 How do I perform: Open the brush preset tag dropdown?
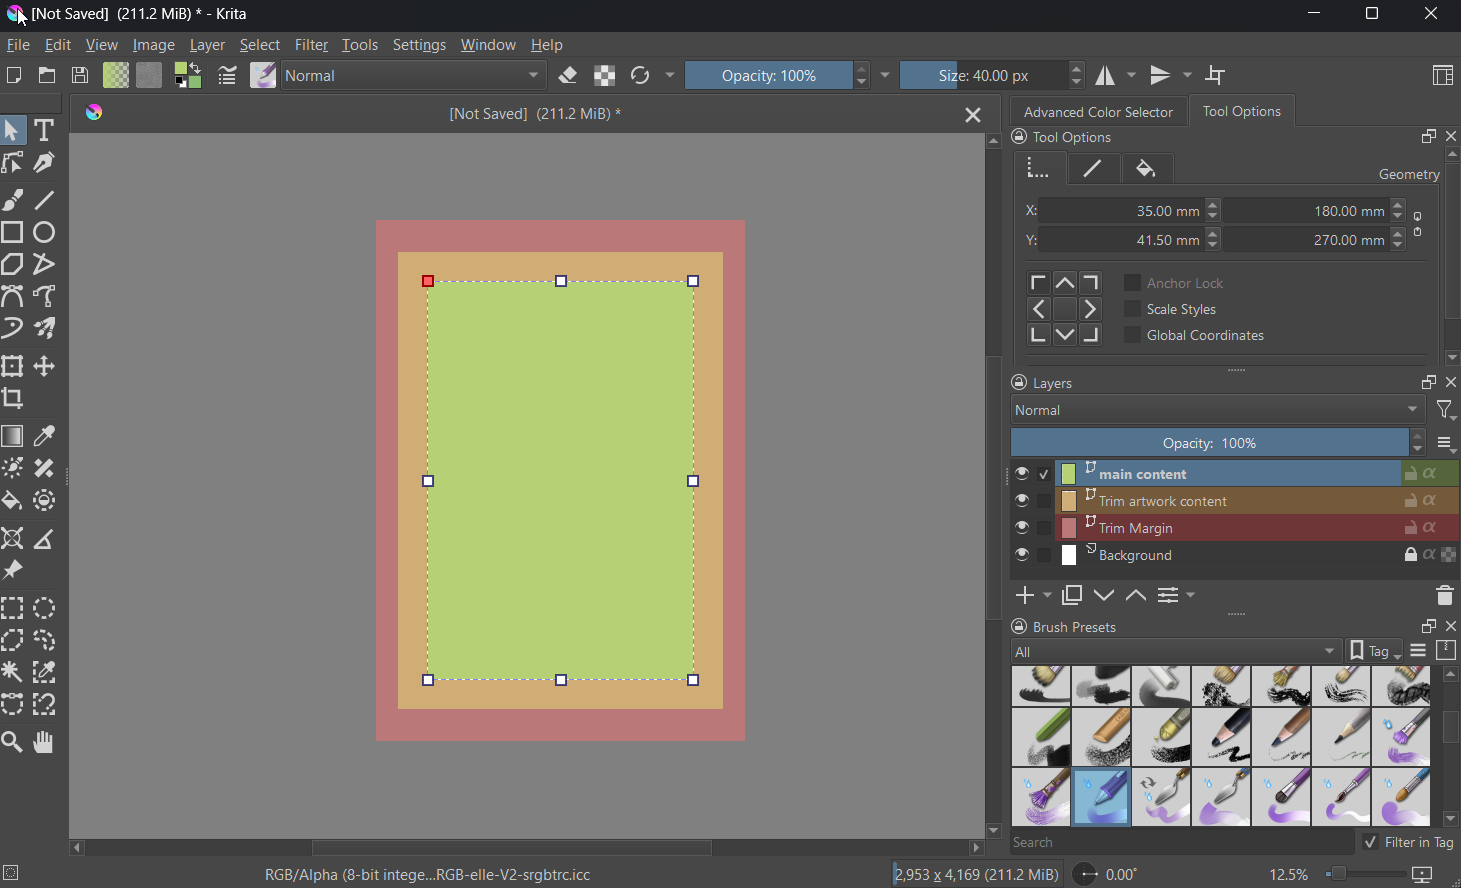point(1175,652)
